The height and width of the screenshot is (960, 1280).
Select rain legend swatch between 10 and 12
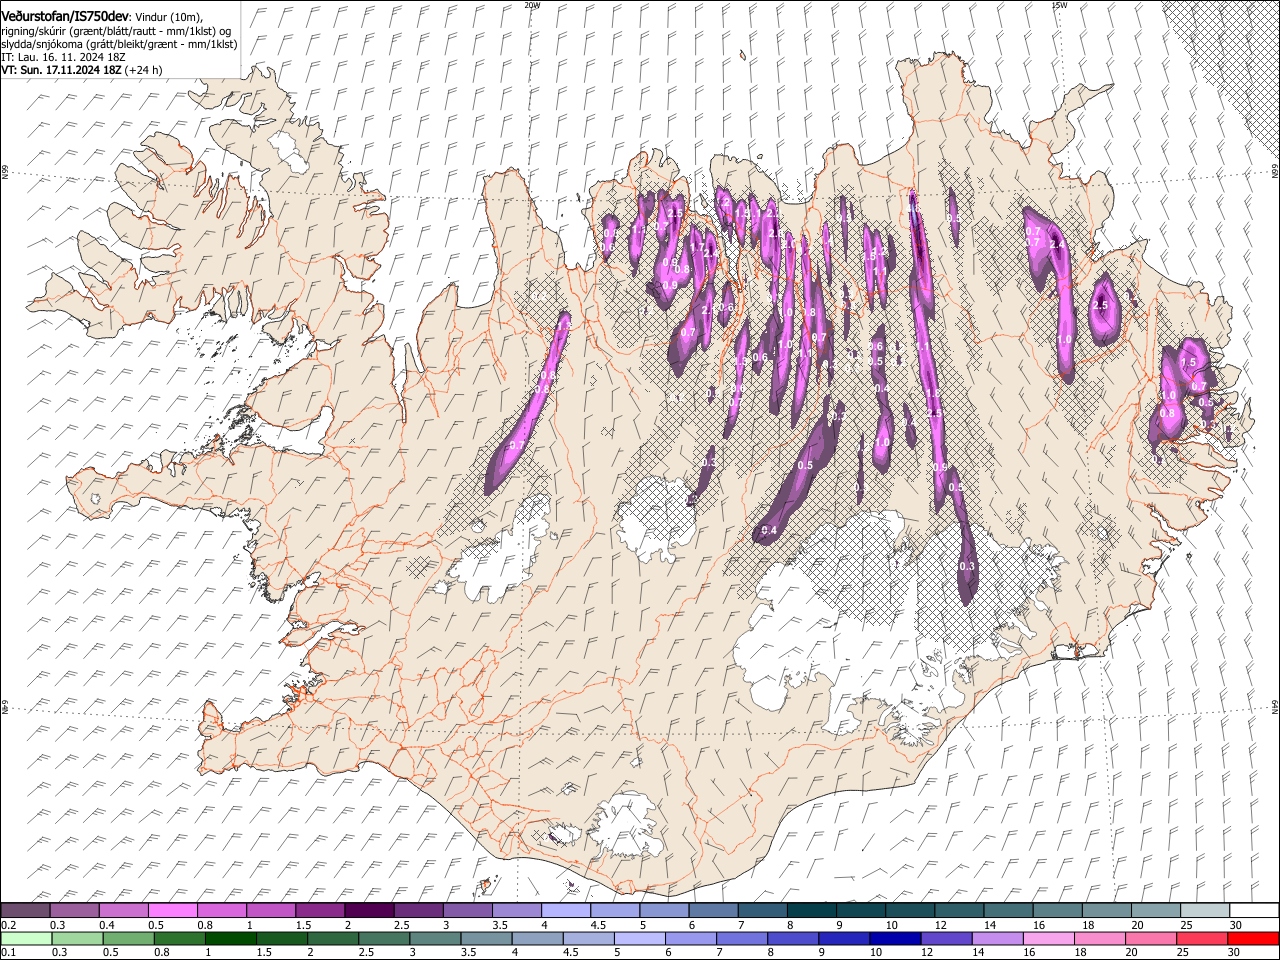pyautogui.click(x=894, y=938)
